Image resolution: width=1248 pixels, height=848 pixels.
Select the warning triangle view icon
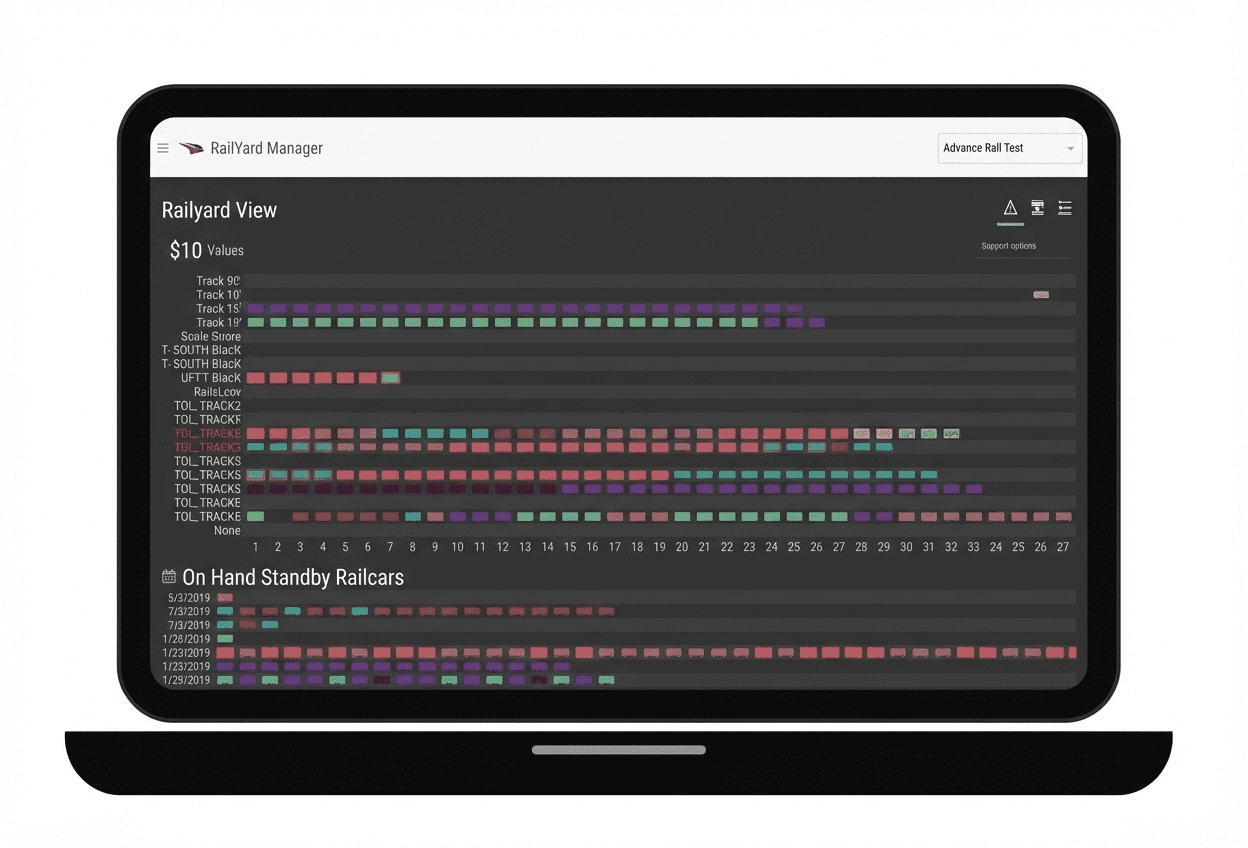(1010, 208)
